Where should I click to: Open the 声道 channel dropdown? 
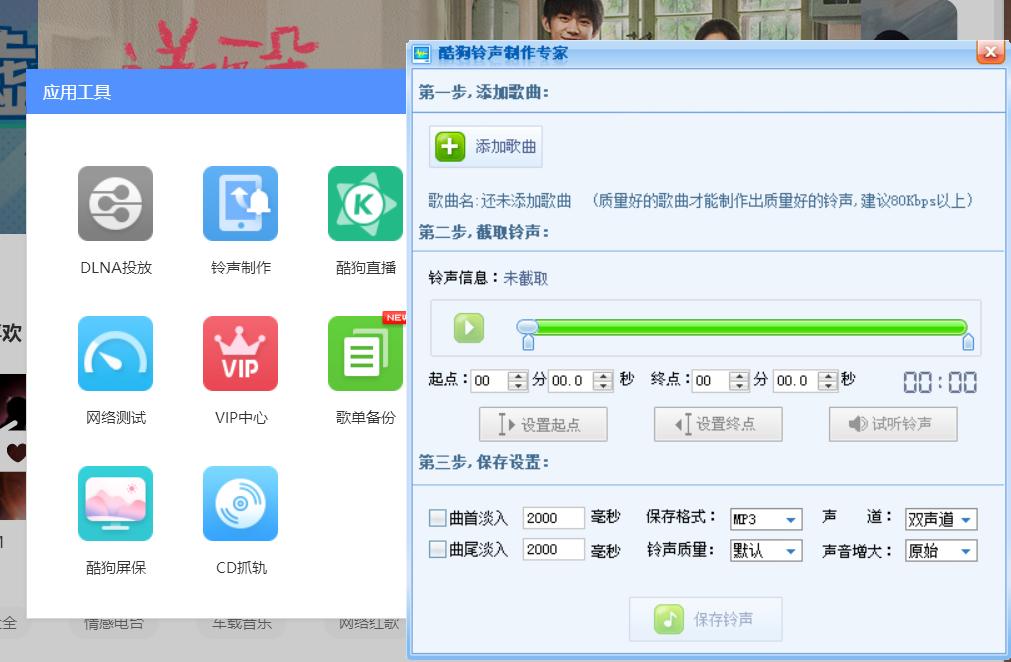[x=941, y=519]
